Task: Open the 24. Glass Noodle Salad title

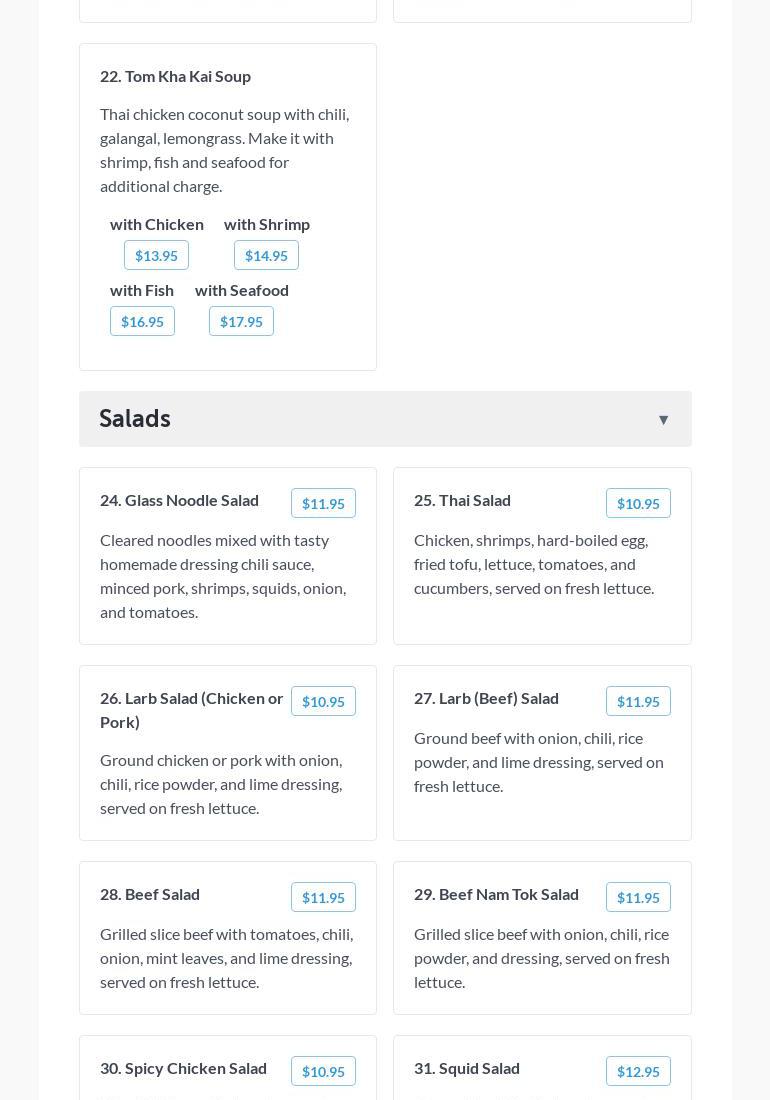Action: [x=179, y=500]
